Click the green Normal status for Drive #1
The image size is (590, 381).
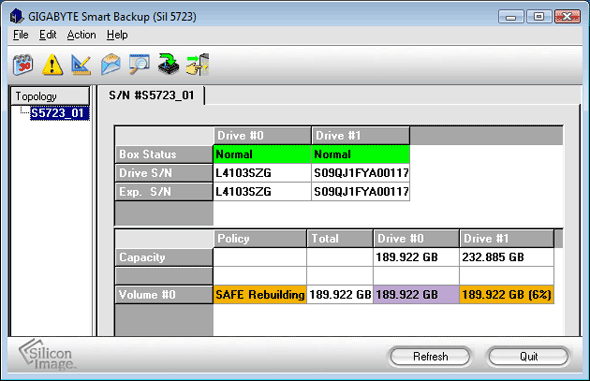[x=360, y=154]
